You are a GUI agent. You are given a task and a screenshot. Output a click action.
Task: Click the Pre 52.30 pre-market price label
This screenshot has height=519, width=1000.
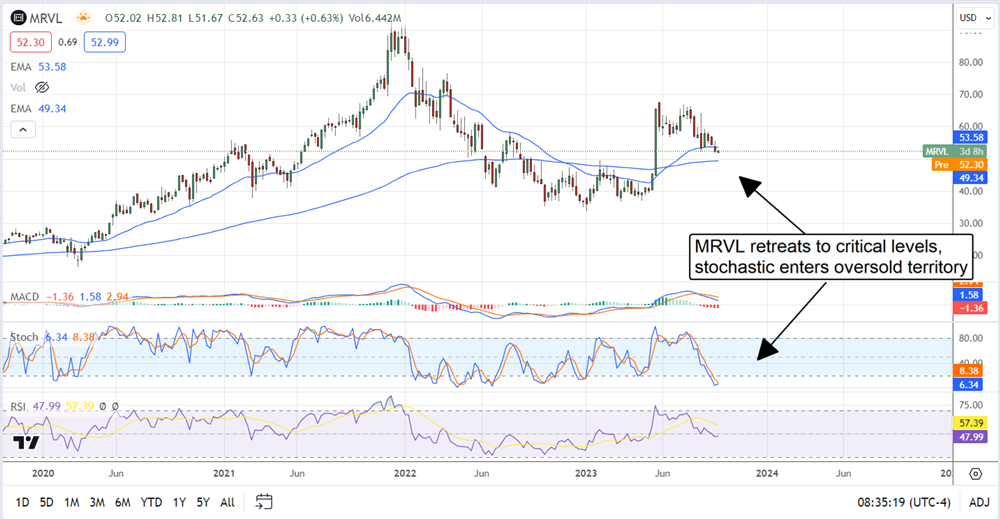pos(959,164)
